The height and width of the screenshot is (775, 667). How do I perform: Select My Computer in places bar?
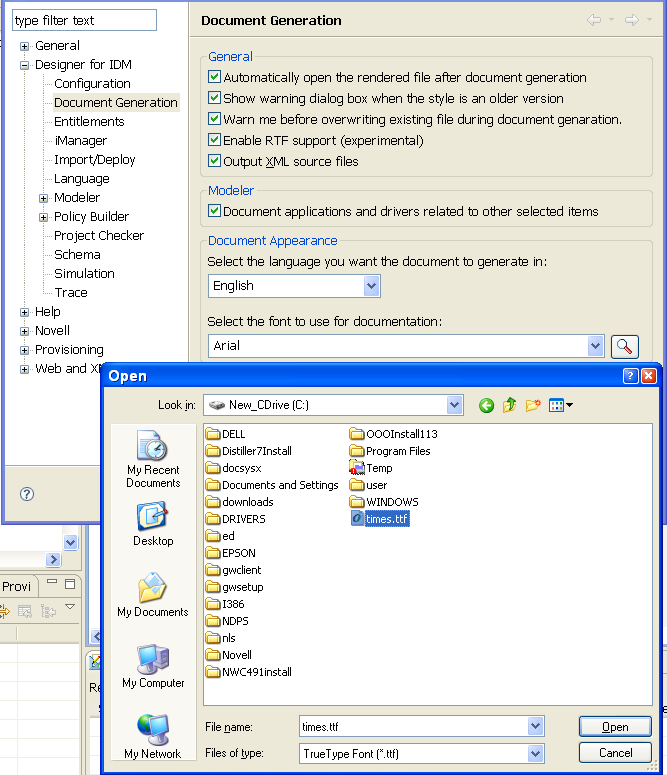153,666
